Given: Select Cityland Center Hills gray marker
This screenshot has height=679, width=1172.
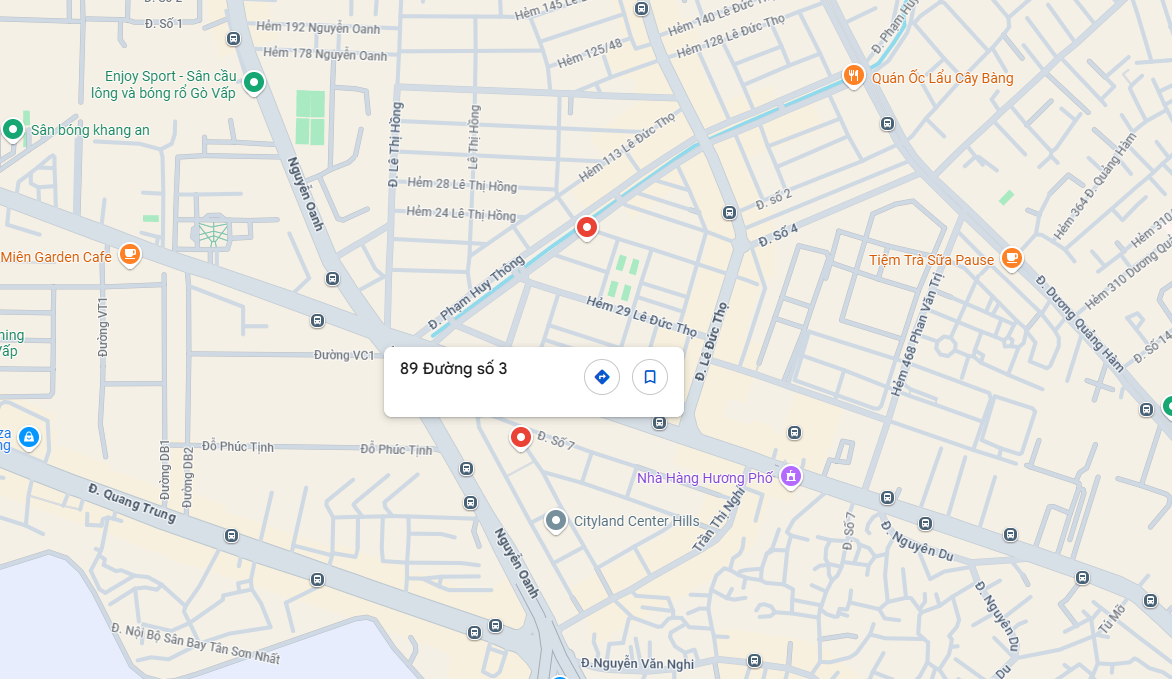Looking at the screenshot, I should click(555, 520).
